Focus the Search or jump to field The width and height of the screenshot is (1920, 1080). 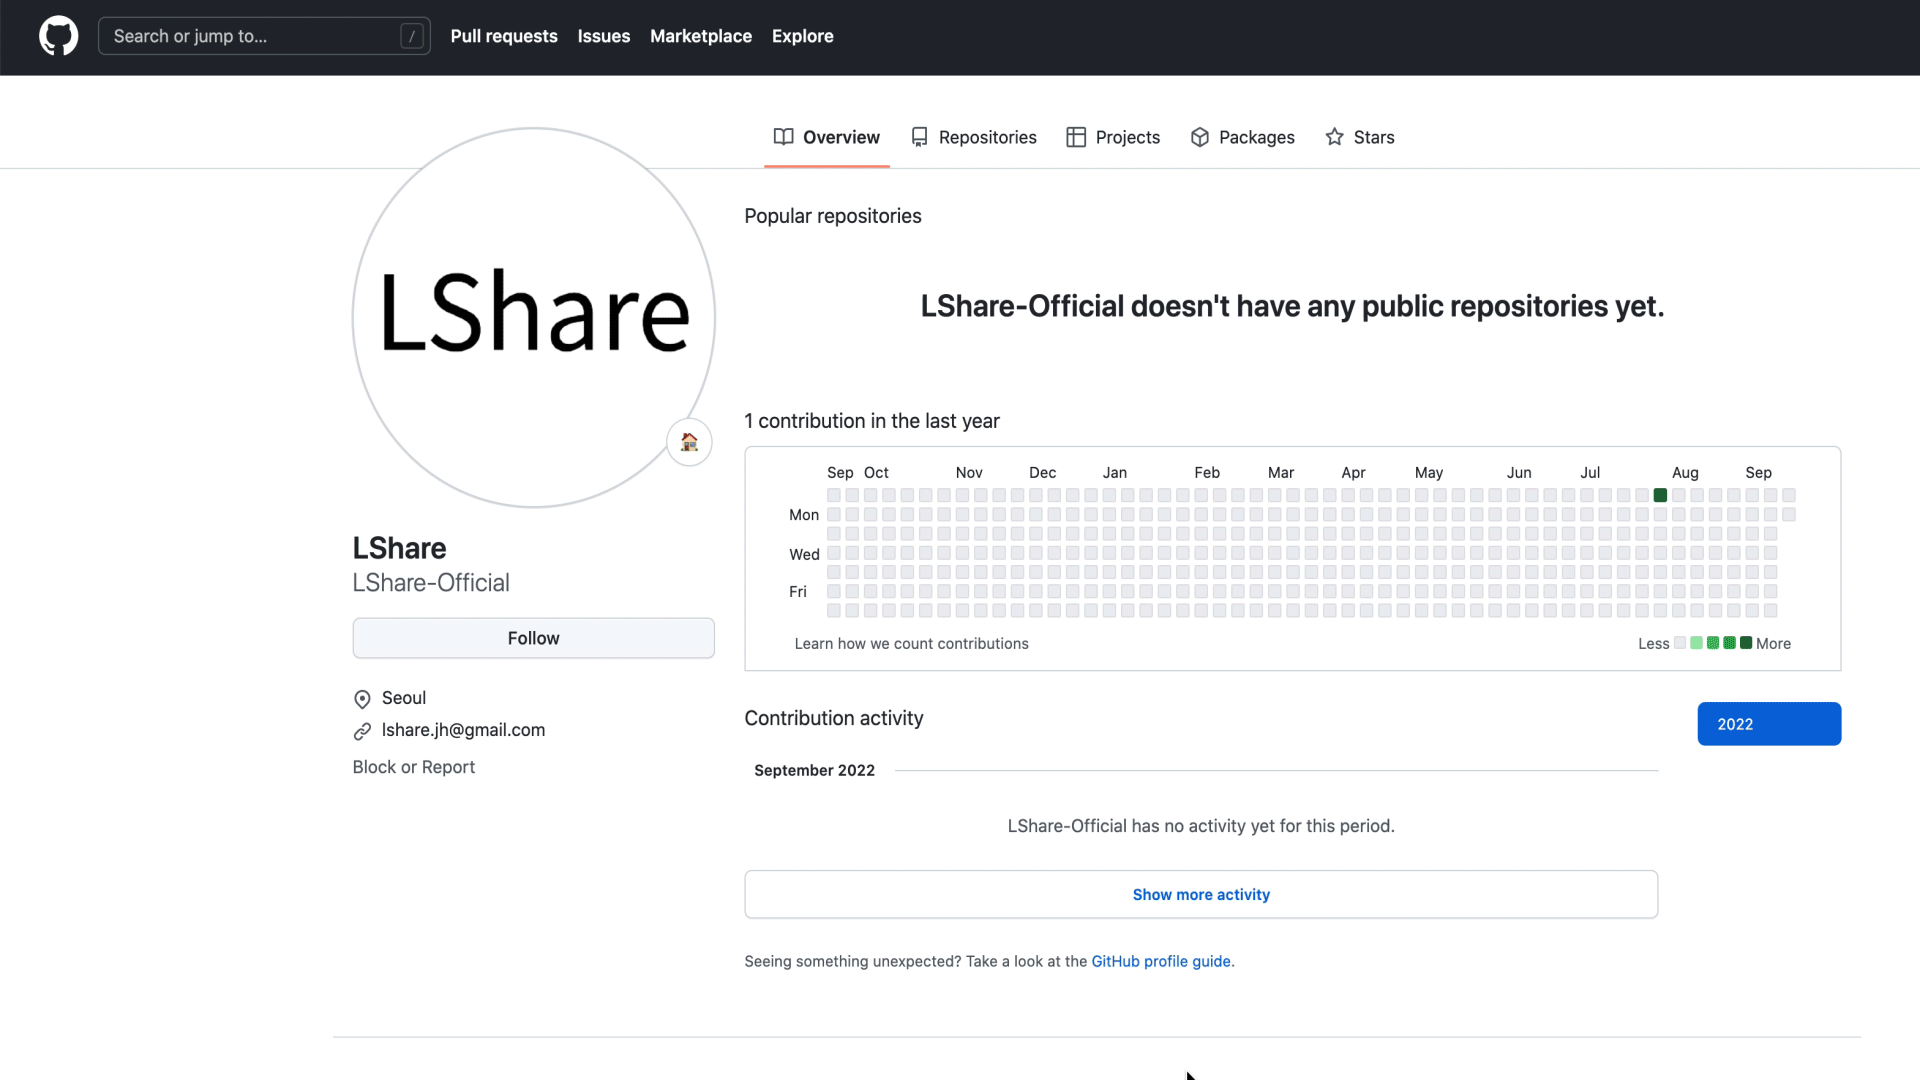pyautogui.click(x=264, y=36)
